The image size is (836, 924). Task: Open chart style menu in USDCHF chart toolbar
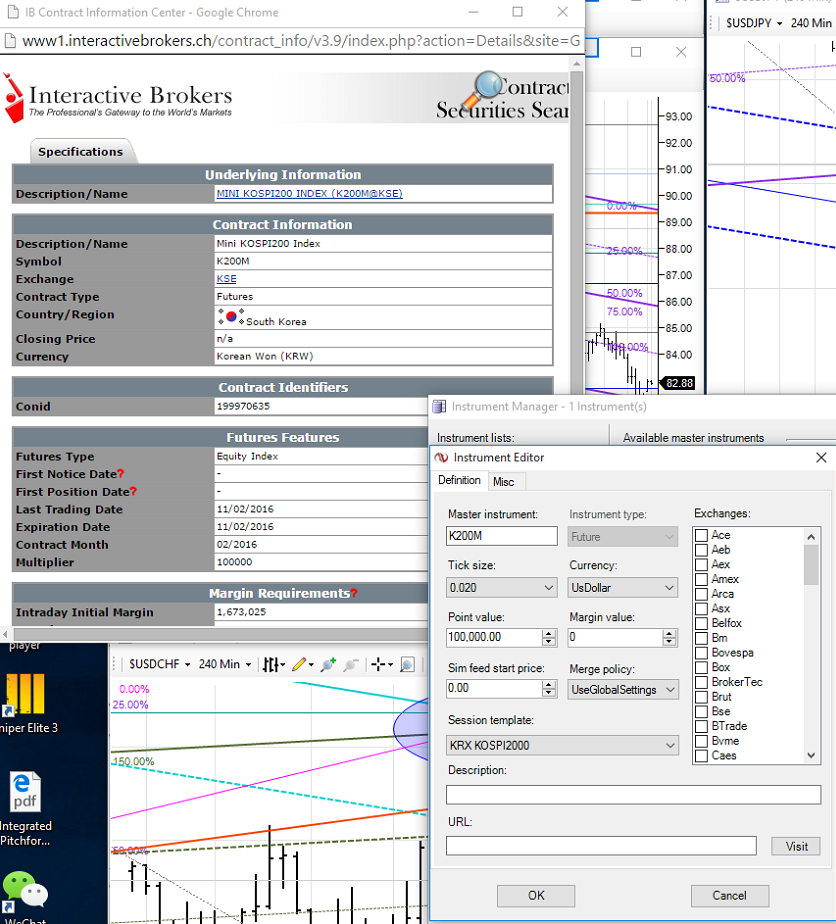[x=273, y=665]
